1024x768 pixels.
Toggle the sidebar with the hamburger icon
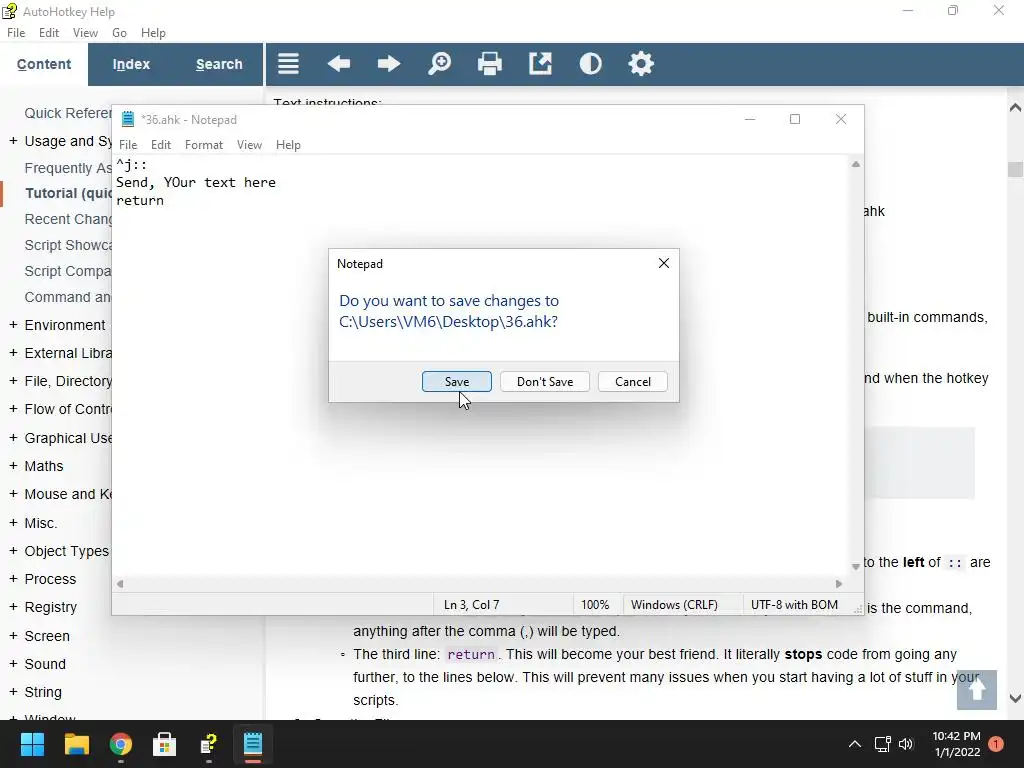[x=288, y=64]
